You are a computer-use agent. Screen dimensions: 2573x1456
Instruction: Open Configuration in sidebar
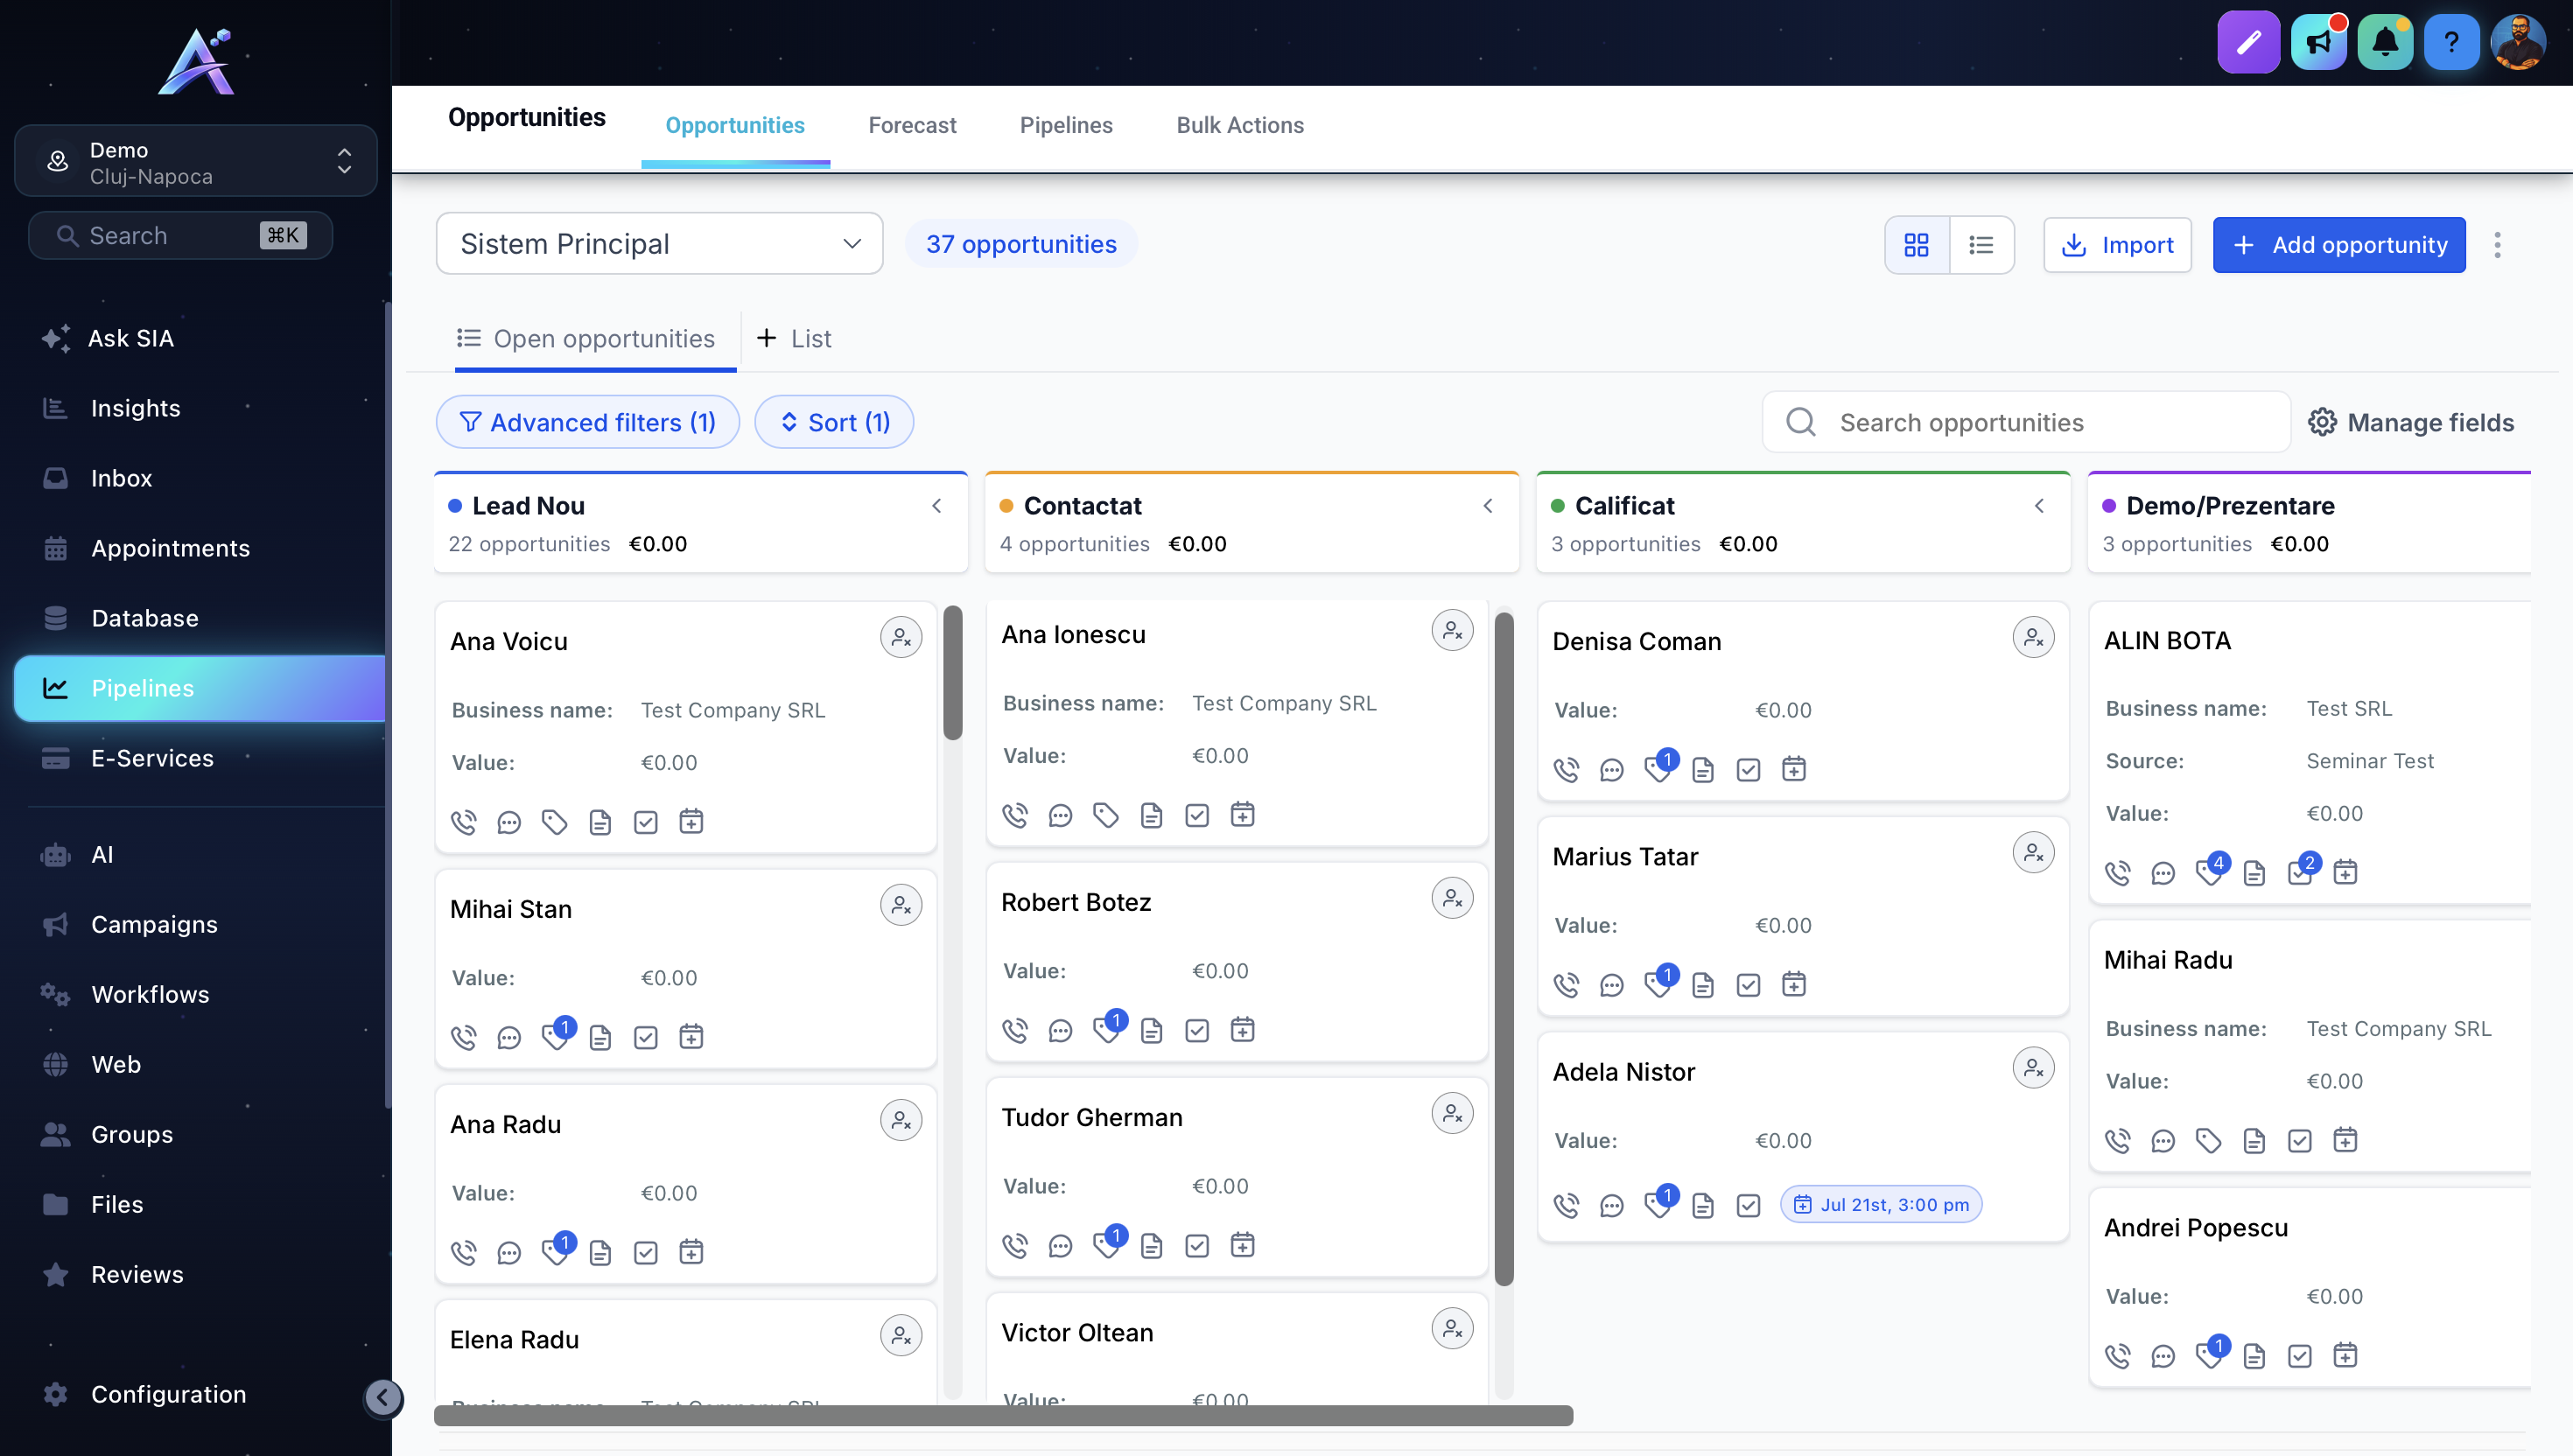(x=168, y=1395)
